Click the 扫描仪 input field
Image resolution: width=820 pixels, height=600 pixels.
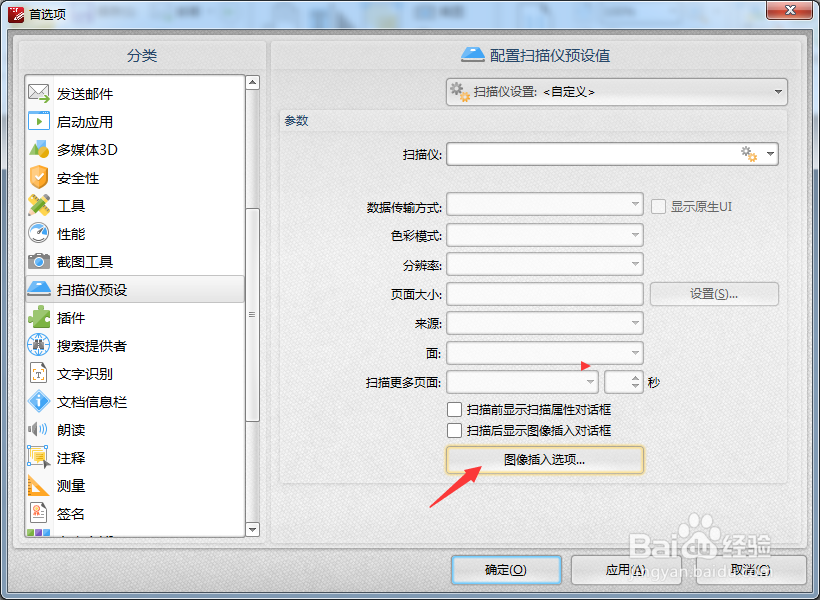600,155
